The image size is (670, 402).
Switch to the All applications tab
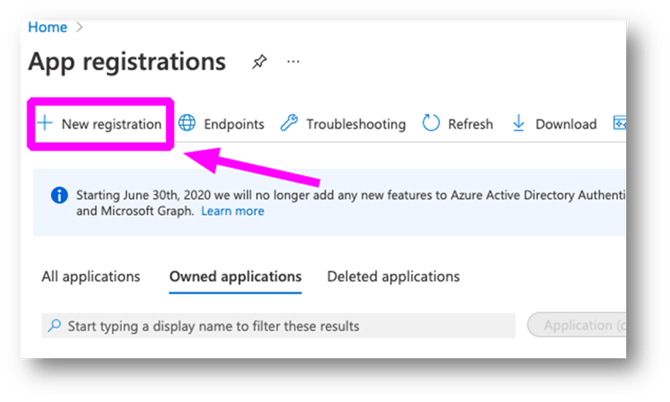pyautogui.click(x=91, y=276)
